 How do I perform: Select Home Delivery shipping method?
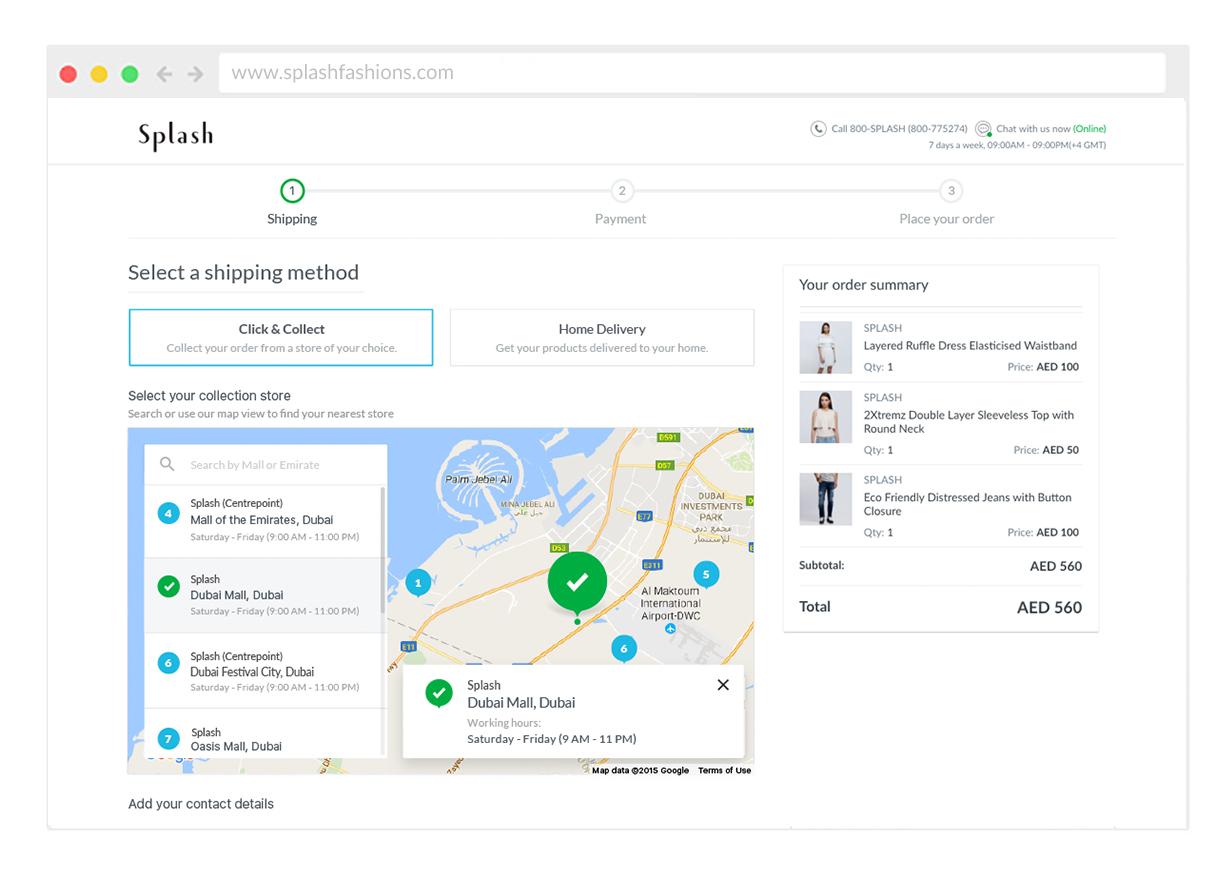[x=601, y=337]
